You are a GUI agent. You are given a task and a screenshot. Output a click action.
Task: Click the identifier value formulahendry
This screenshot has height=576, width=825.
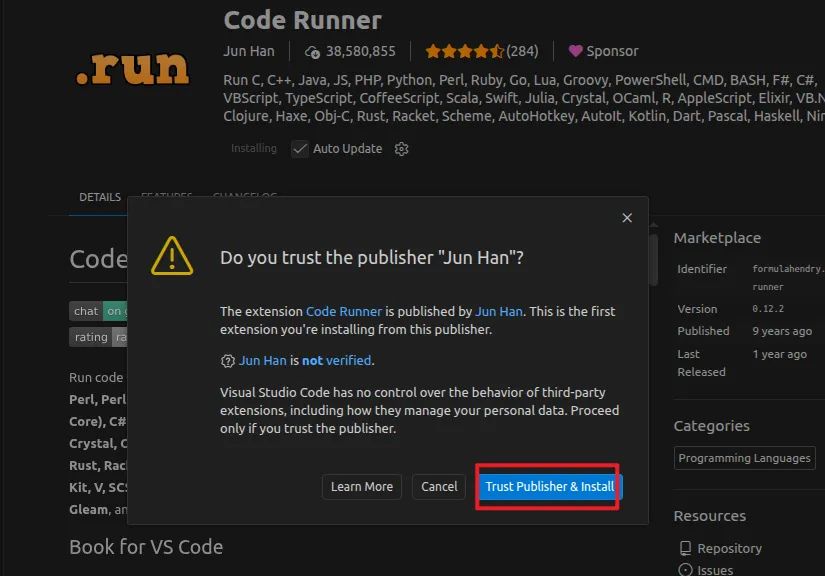click(x=788, y=269)
